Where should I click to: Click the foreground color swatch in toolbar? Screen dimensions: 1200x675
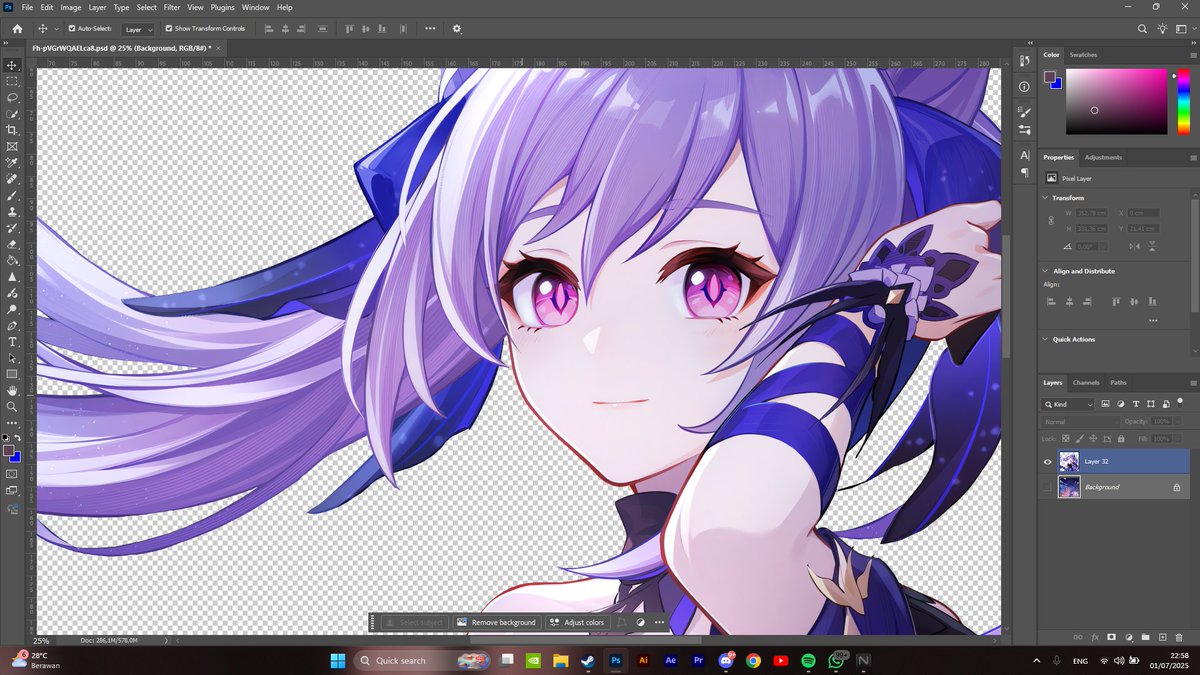[8, 452]
